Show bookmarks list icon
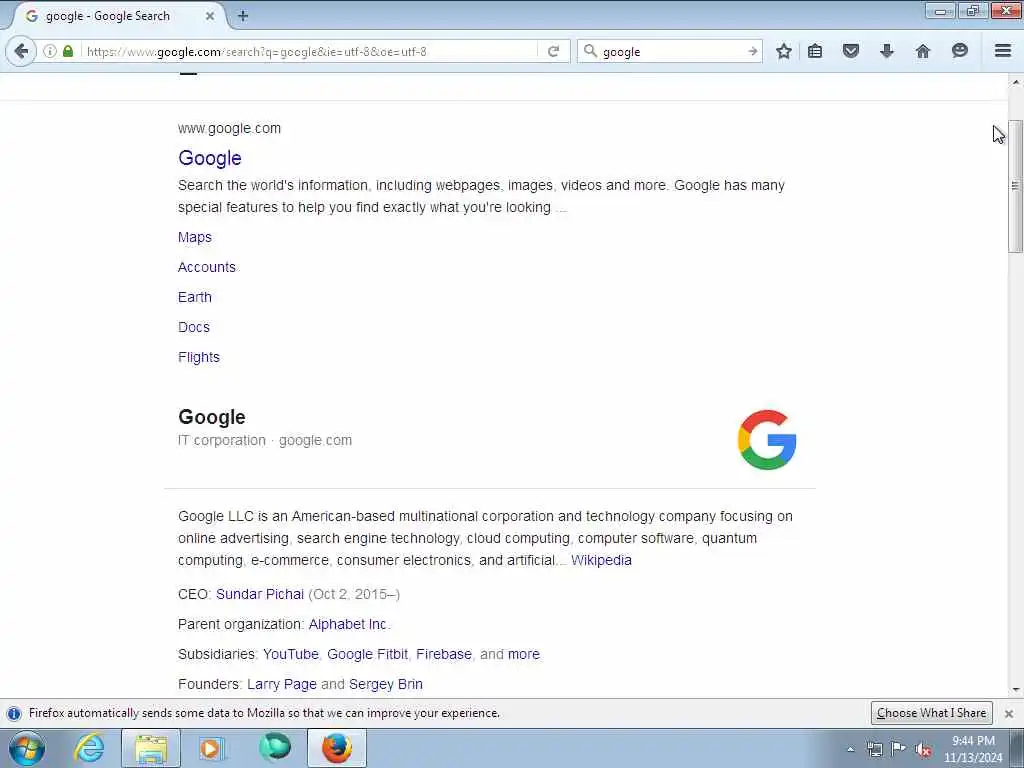1024x768 pixels. tap(815, 51)
